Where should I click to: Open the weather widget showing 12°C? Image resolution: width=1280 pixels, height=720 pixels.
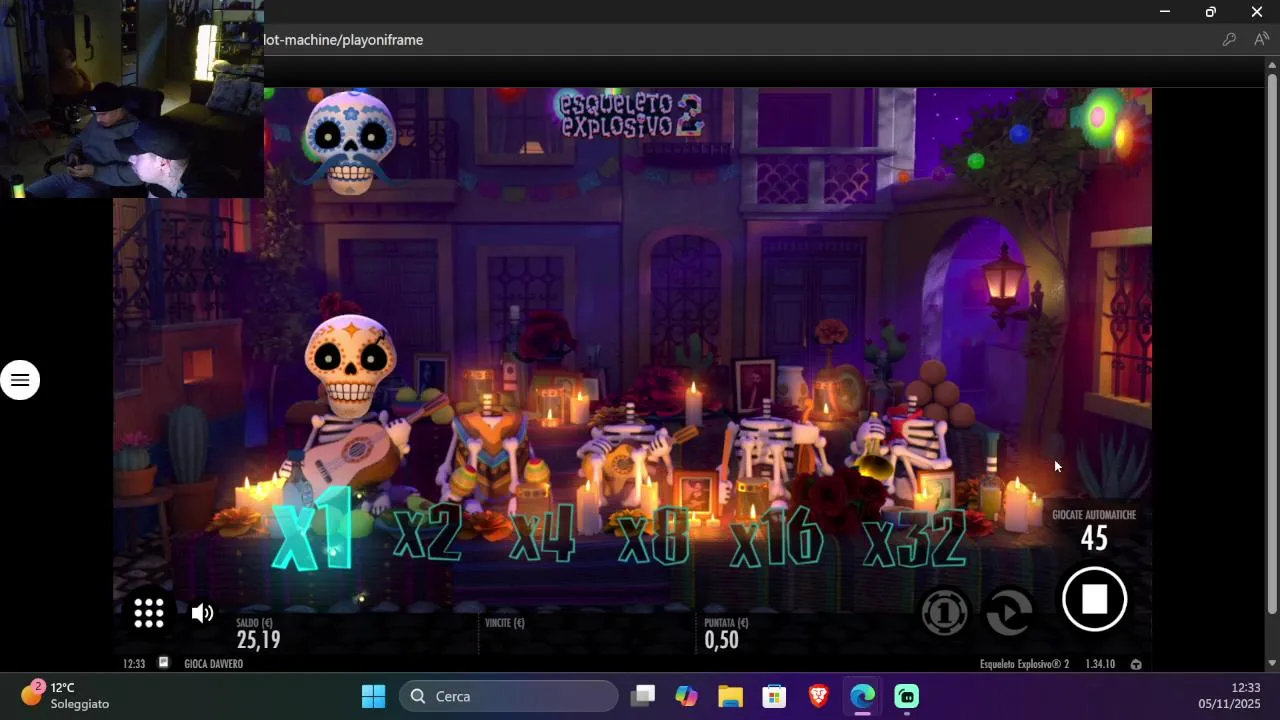(x=66, y=695)
